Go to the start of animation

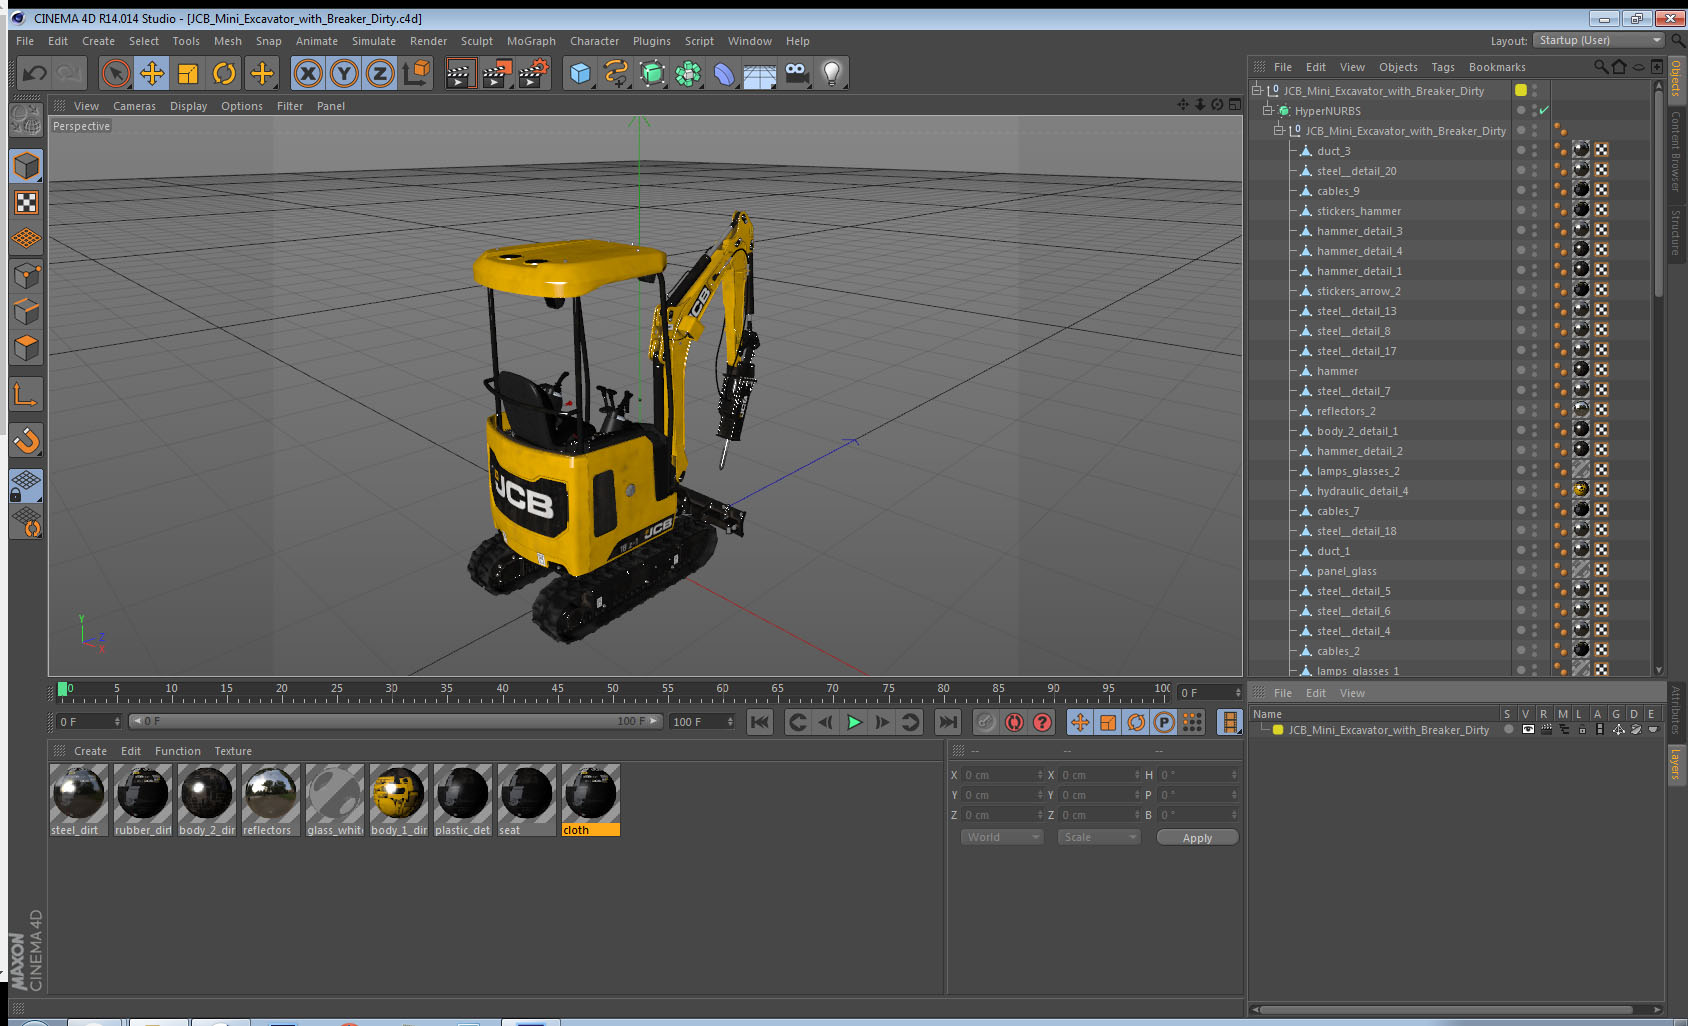[x=760, y=722]
